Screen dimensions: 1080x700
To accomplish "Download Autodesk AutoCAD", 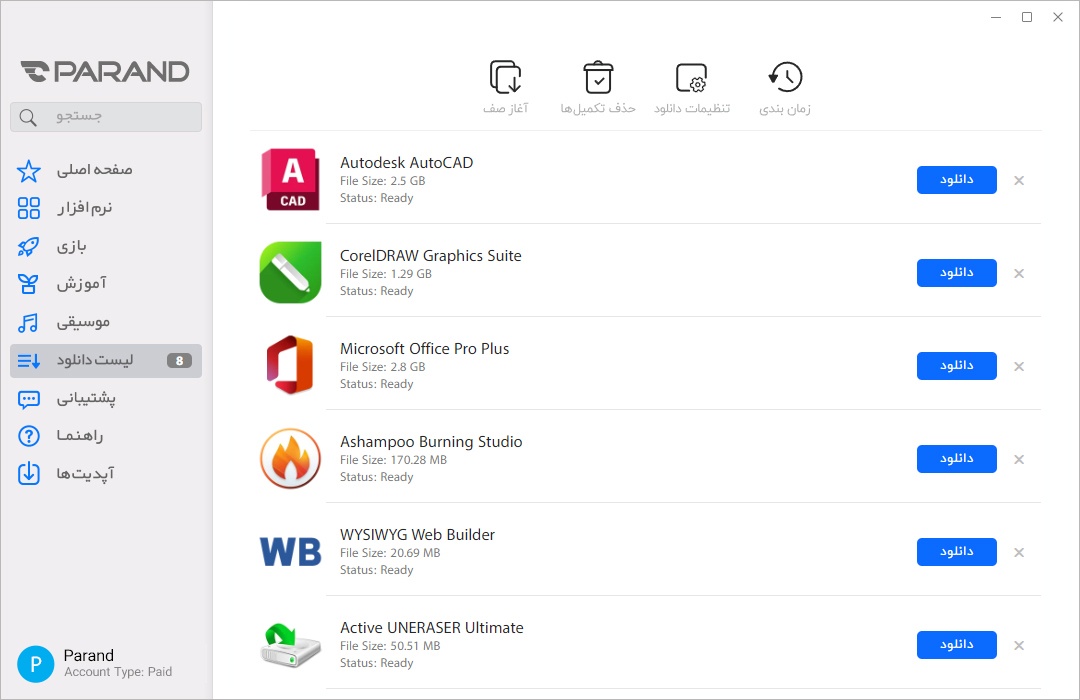I will tap(956, 180).
